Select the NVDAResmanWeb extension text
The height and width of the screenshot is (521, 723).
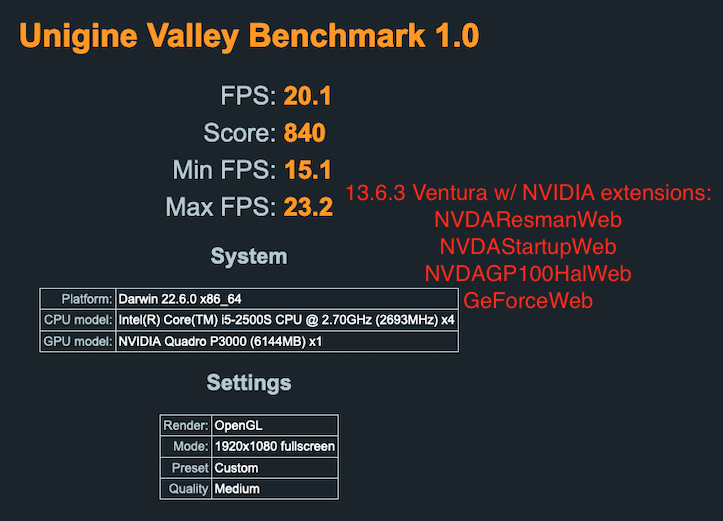[527, 219]
